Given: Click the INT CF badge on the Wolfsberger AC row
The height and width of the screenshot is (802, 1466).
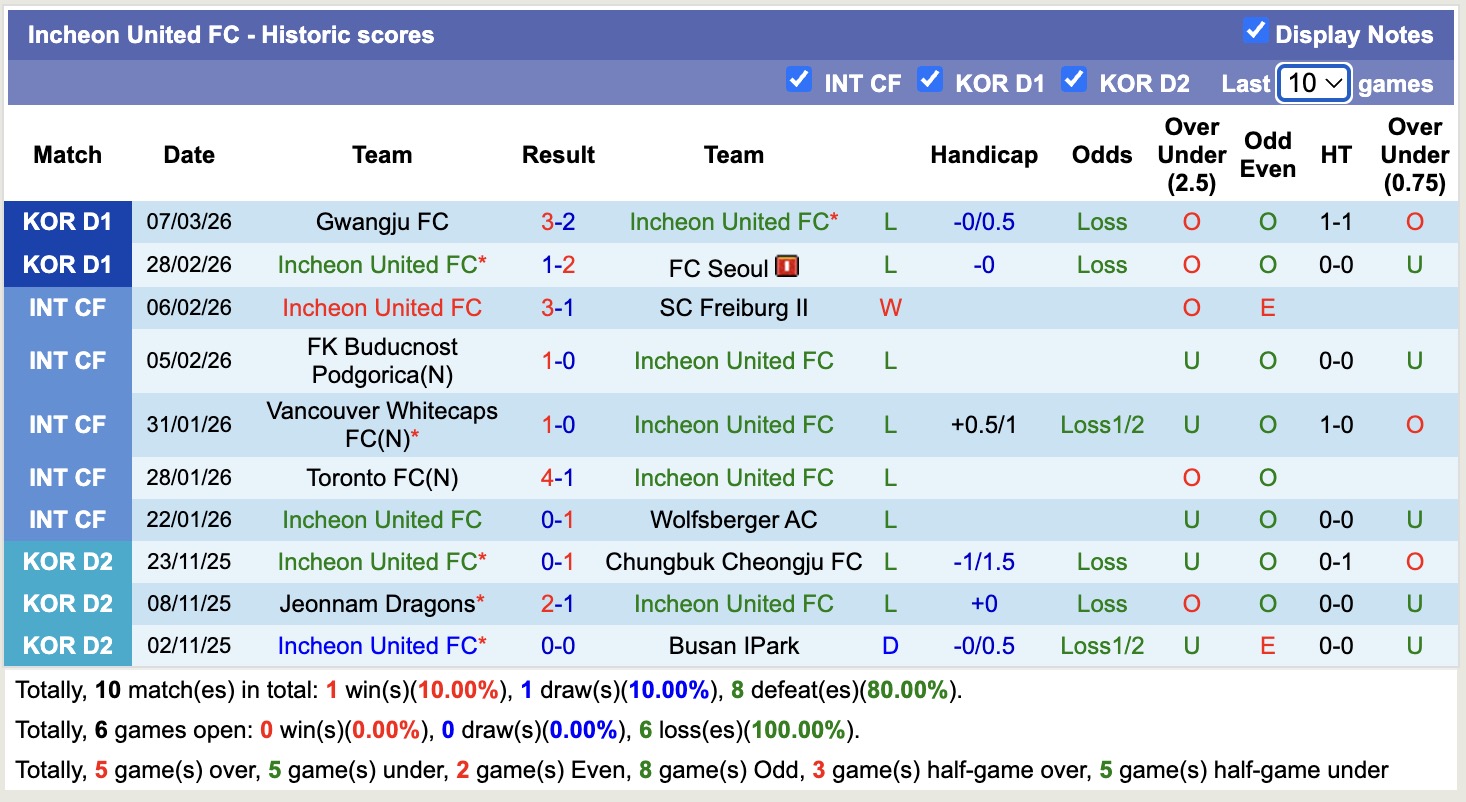Looking at the screenshot, I should 67,520.
